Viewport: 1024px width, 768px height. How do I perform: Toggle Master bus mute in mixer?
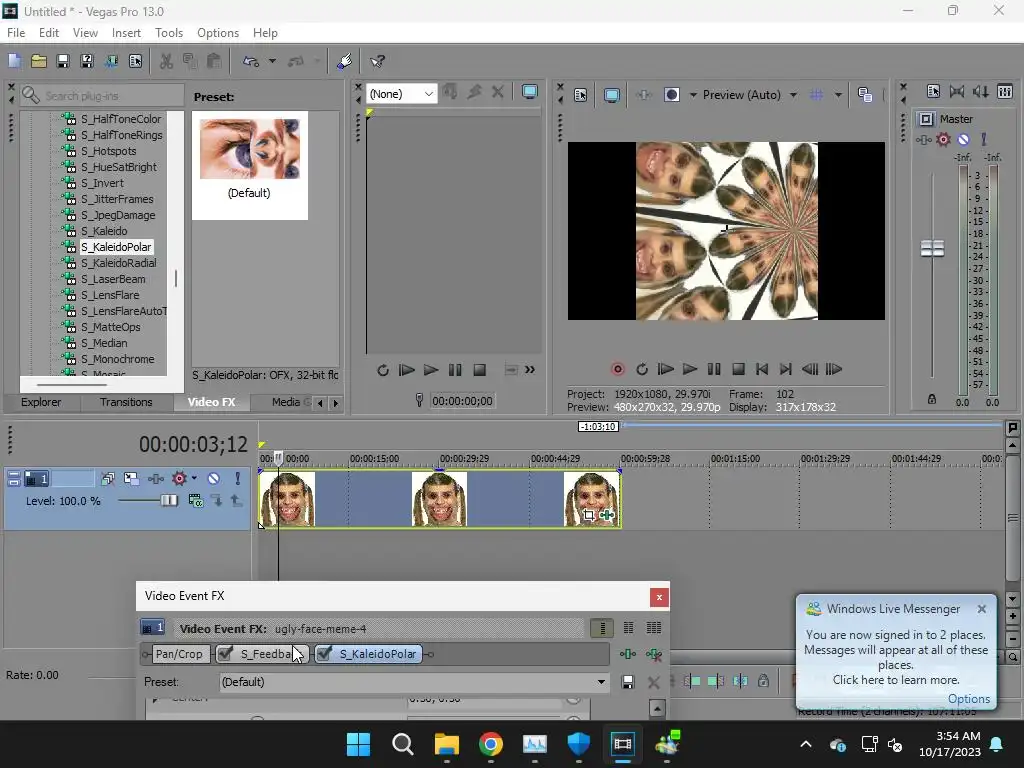coord(963,139)
